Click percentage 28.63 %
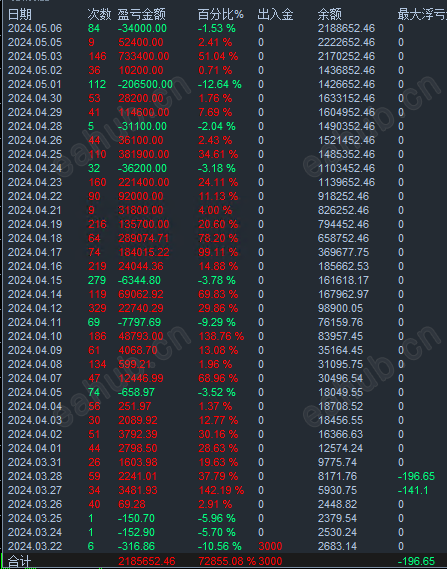 point(218,449)
